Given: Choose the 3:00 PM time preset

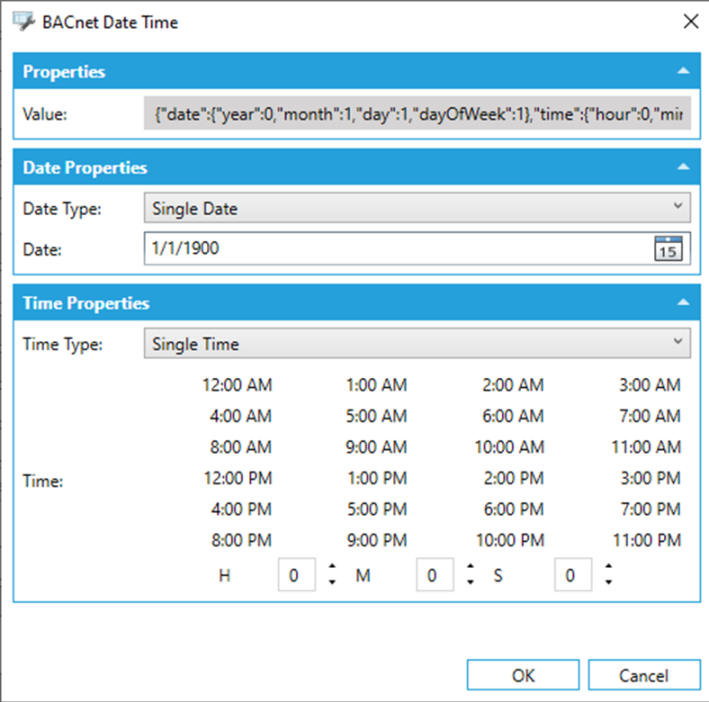Looking at the screenshot, I should [x=649, y=478].
